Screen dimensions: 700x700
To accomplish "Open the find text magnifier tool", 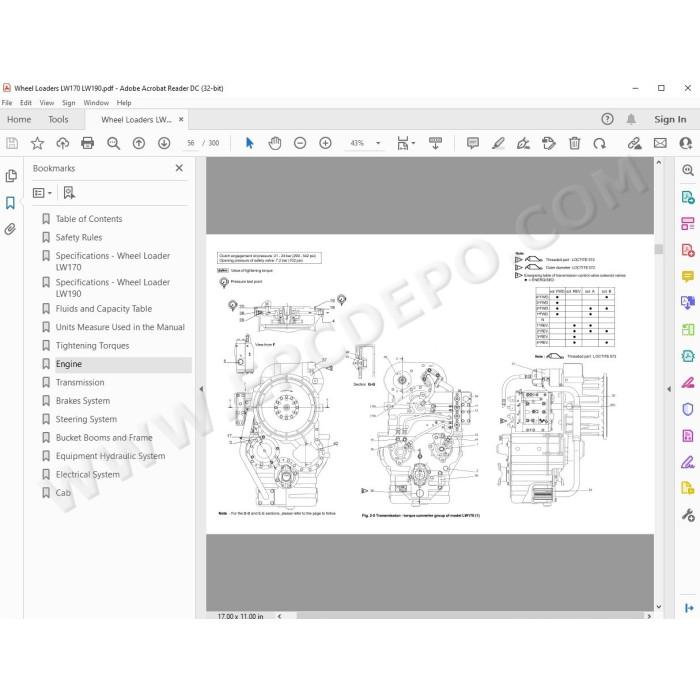I will coord(113,143).
